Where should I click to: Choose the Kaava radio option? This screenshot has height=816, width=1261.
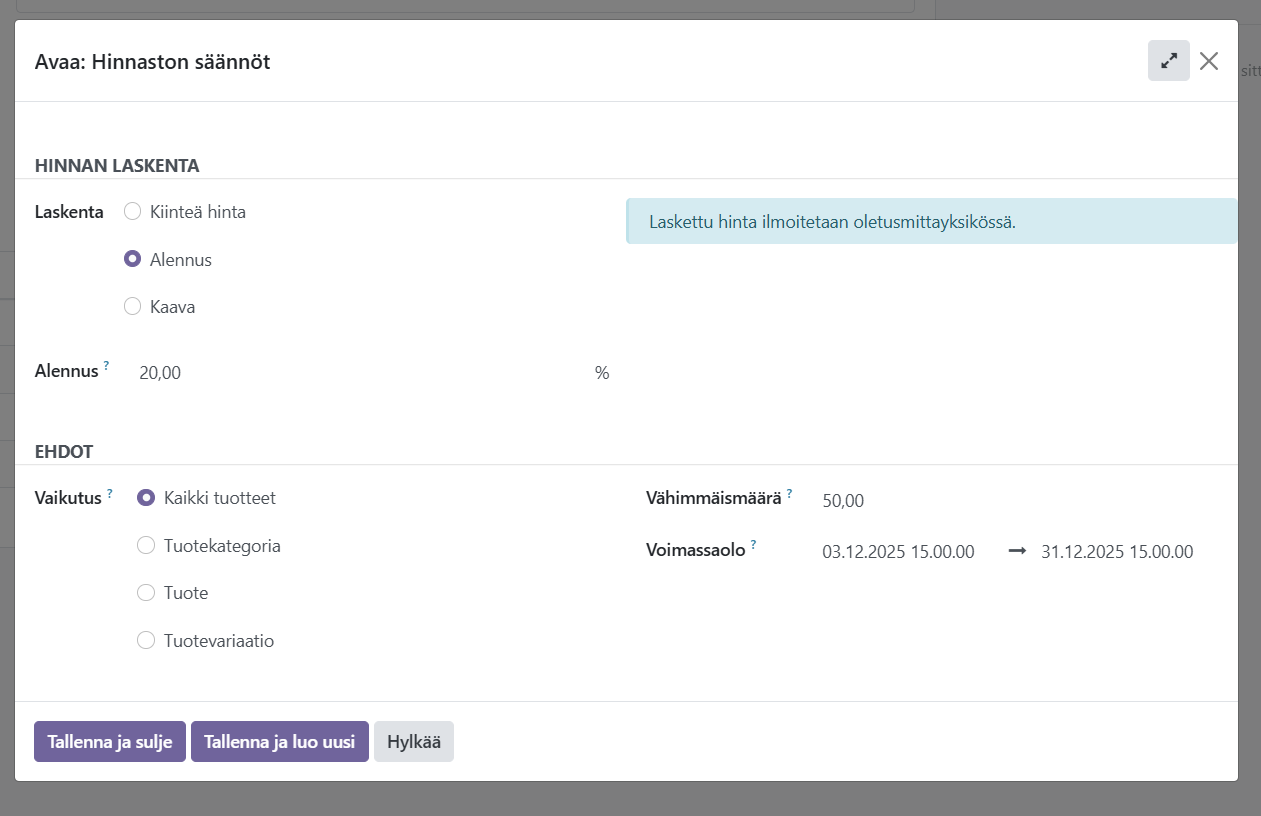pyautogui.click(x=132, y=307)
